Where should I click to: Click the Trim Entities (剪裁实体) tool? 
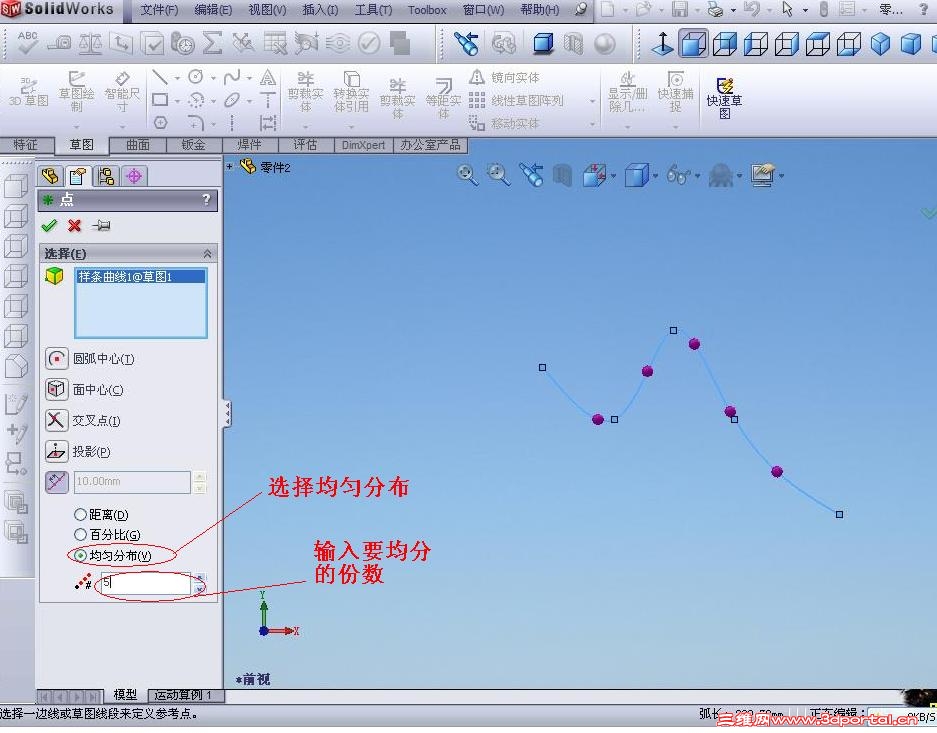pyautogui.click(x=305, y=93)
